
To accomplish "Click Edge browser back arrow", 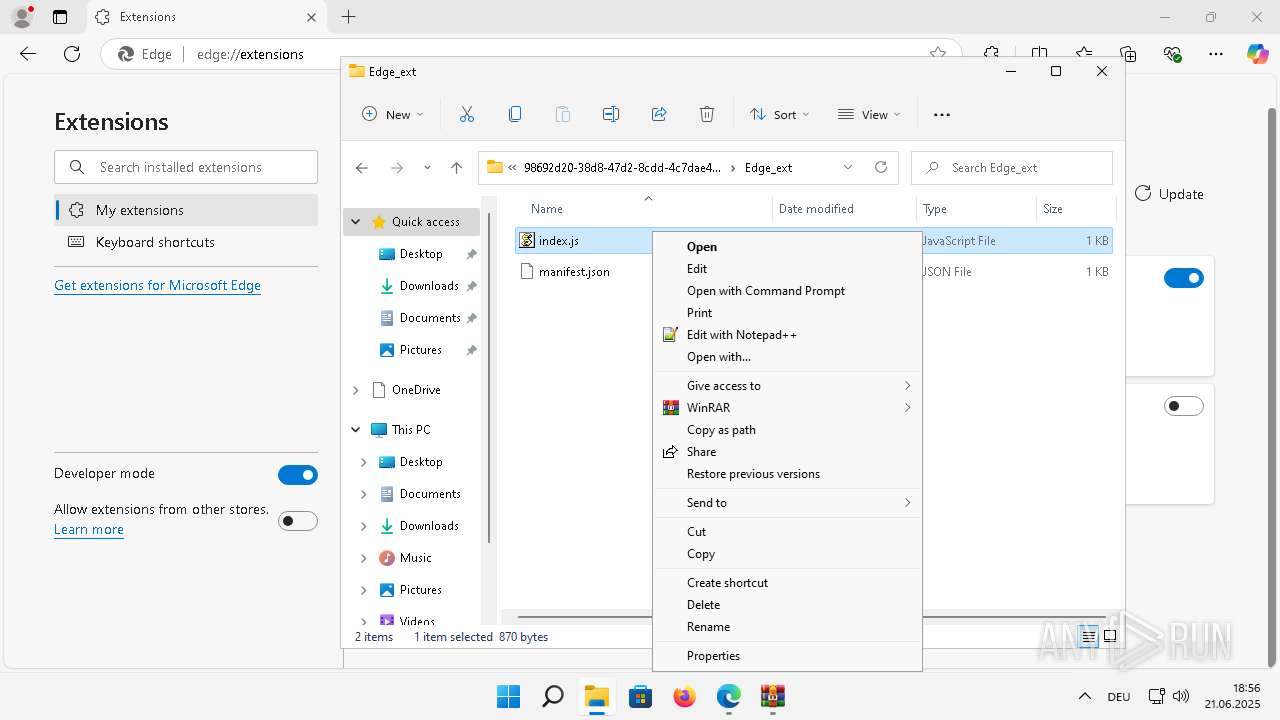I will click(28, 54).
